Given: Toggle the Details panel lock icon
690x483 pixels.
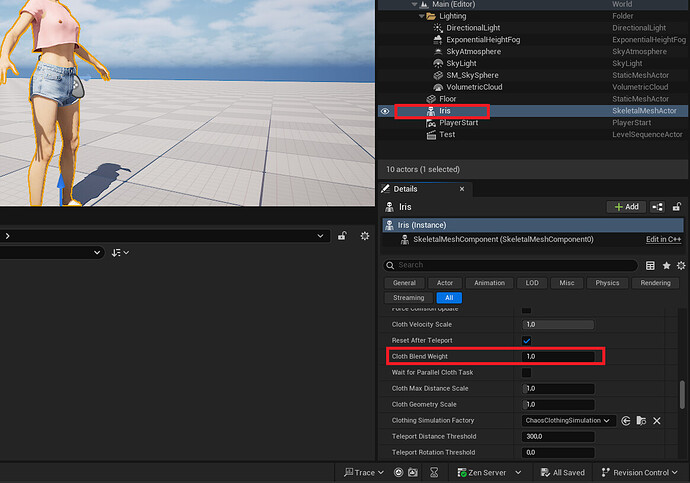Looking at the screenshot, I should pyautogui.click(x=677, y=207).
